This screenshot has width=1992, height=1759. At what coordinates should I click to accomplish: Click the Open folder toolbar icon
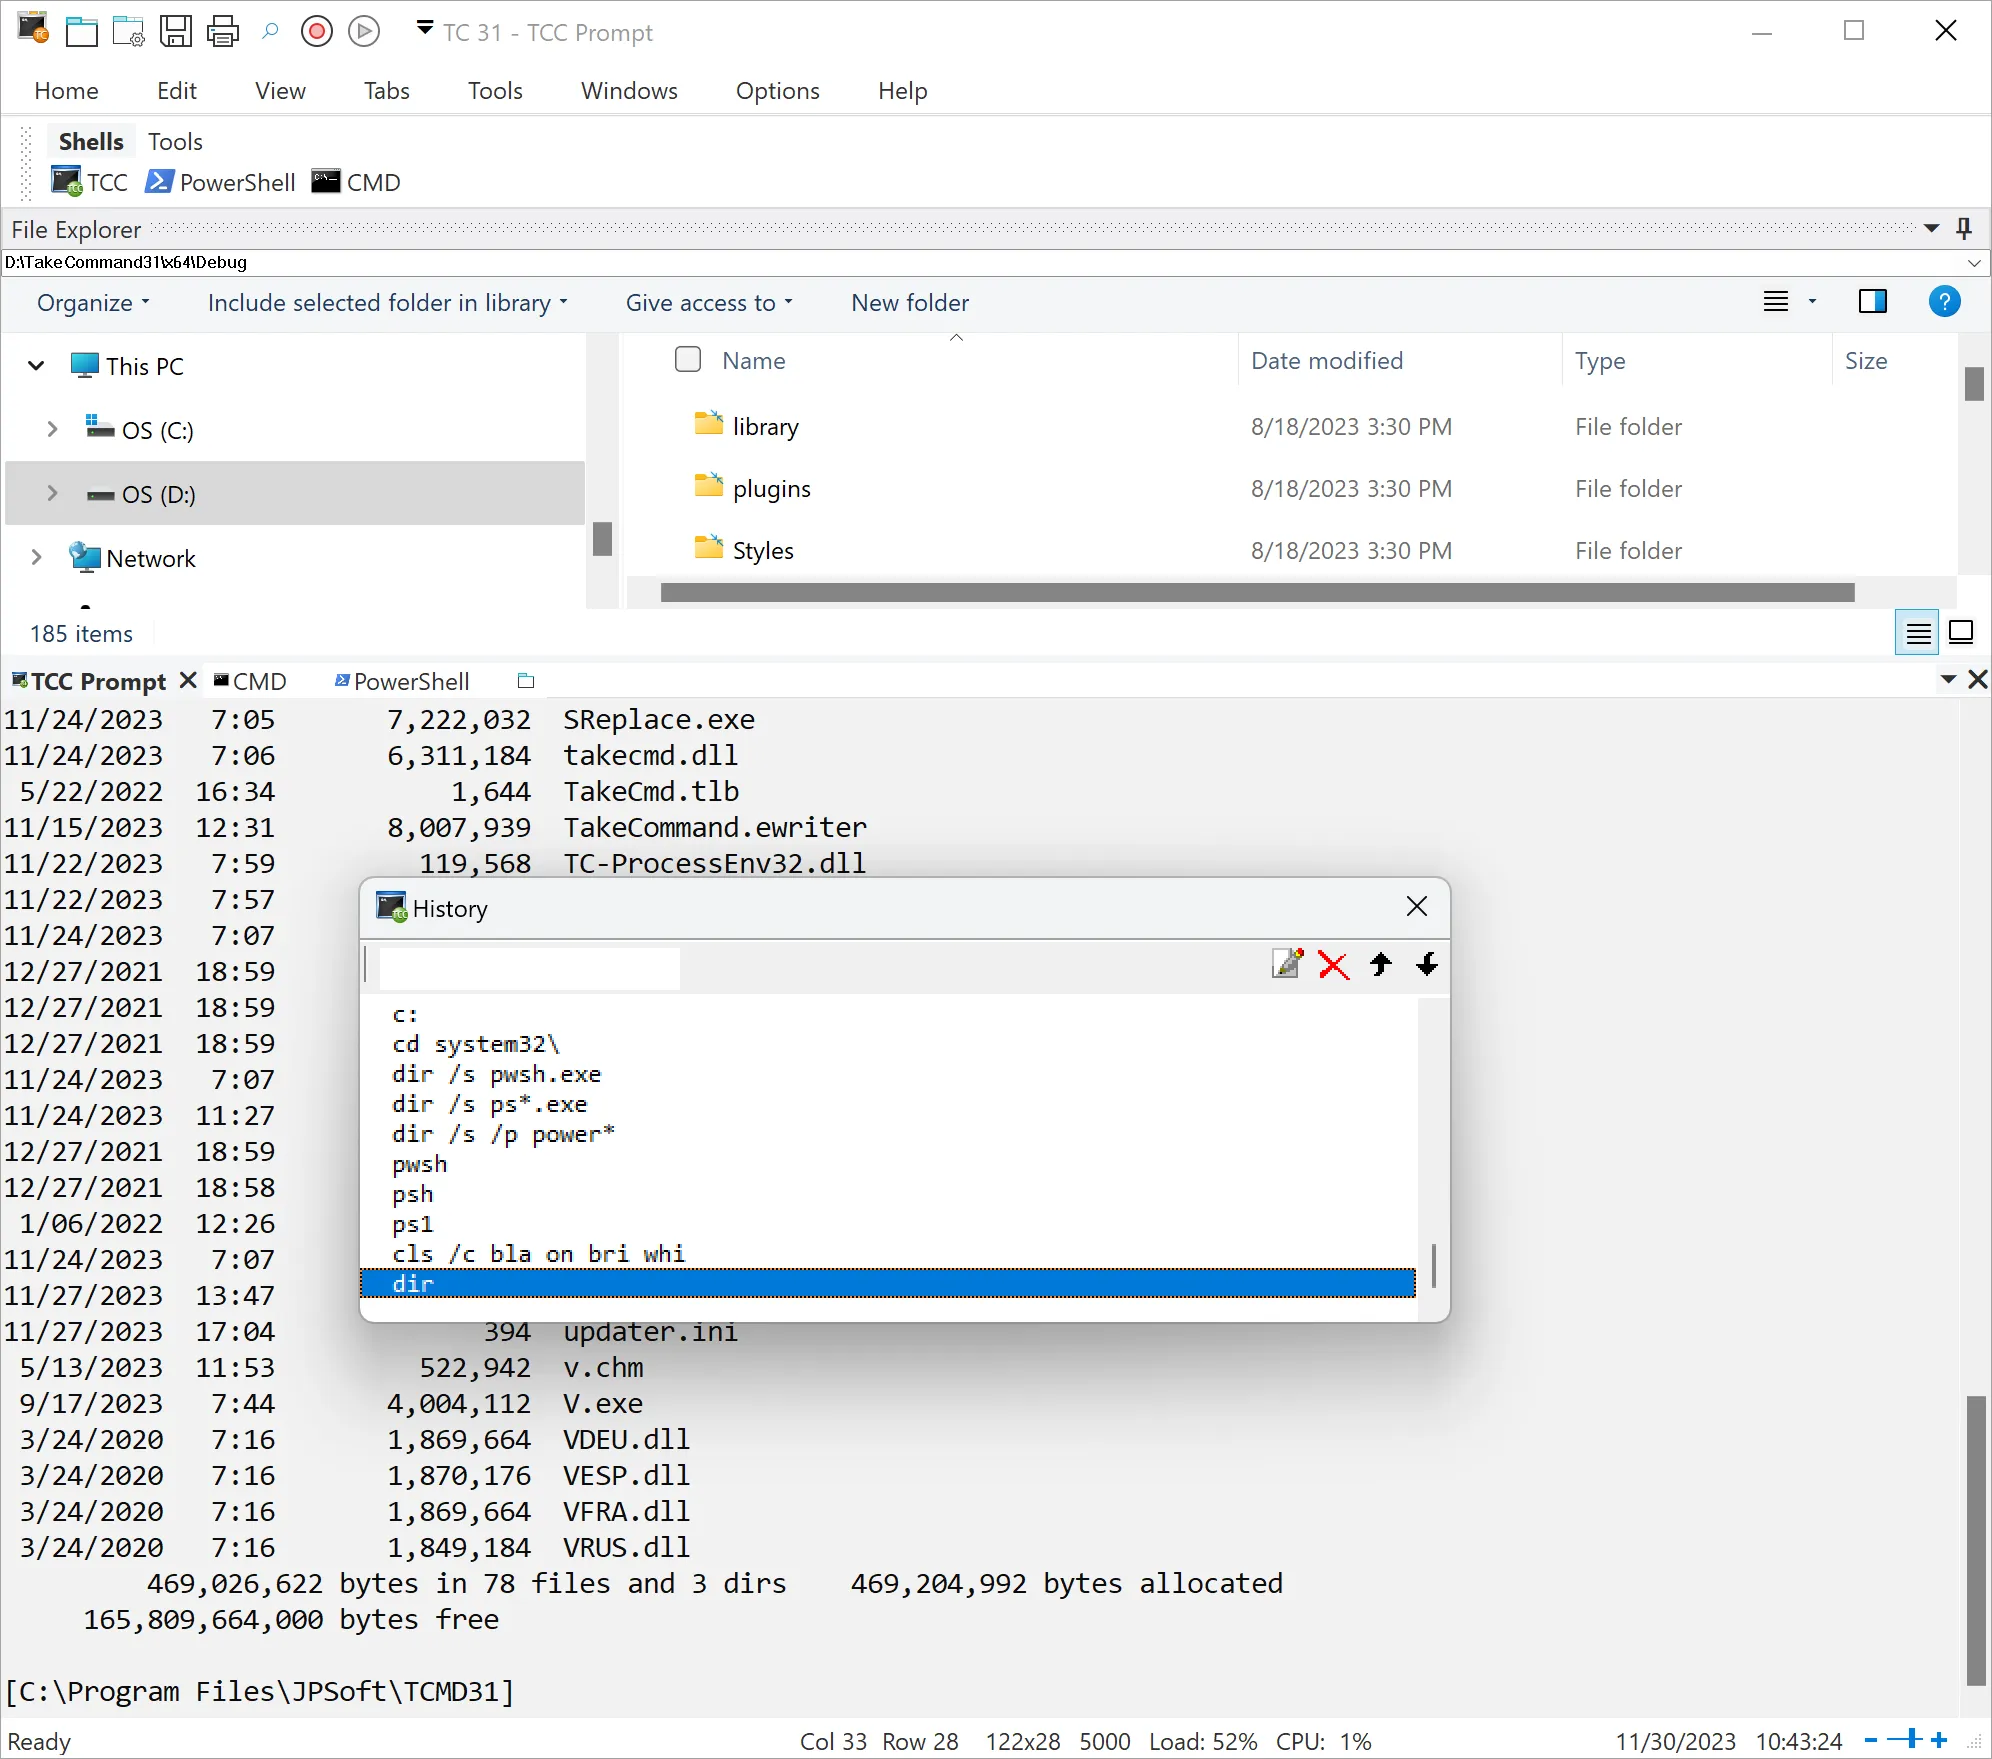click(x=81, y=32)
